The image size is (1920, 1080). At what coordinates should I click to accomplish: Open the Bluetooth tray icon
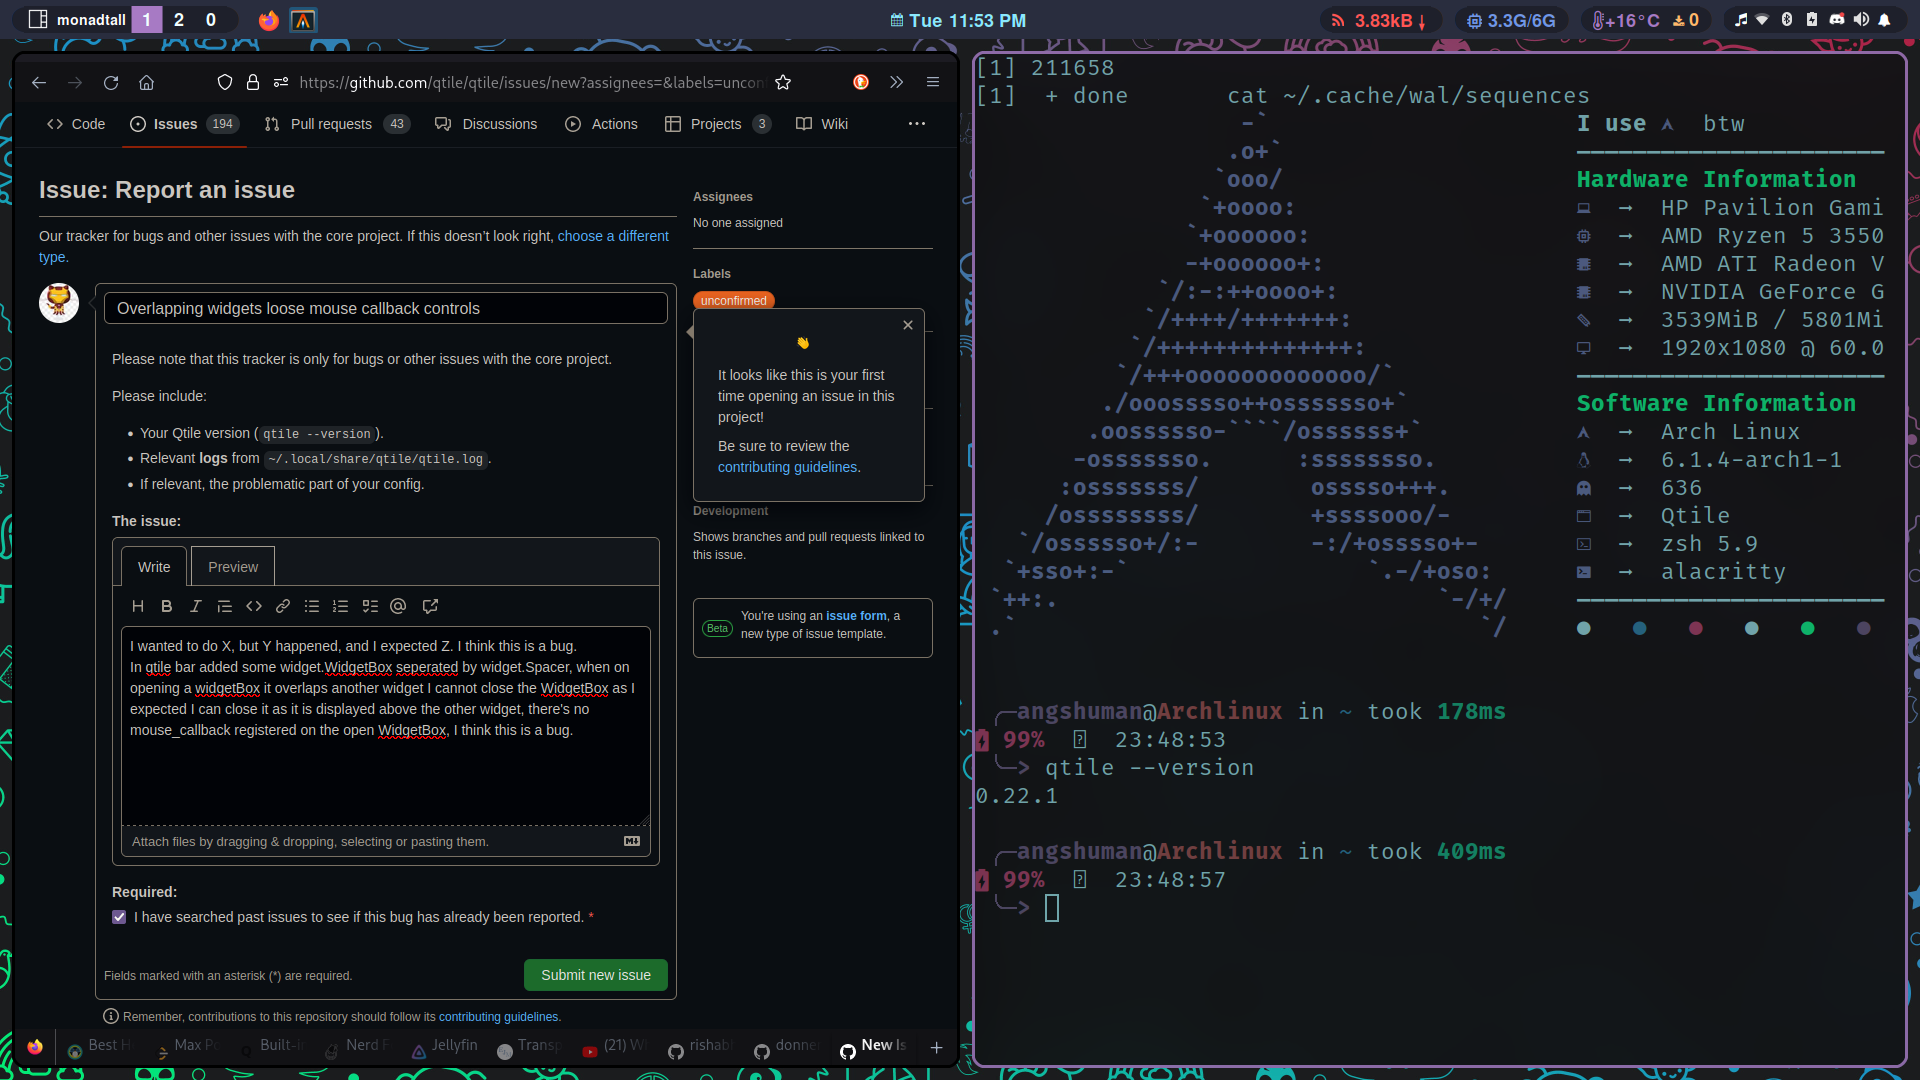click(x=1787, y=20)
